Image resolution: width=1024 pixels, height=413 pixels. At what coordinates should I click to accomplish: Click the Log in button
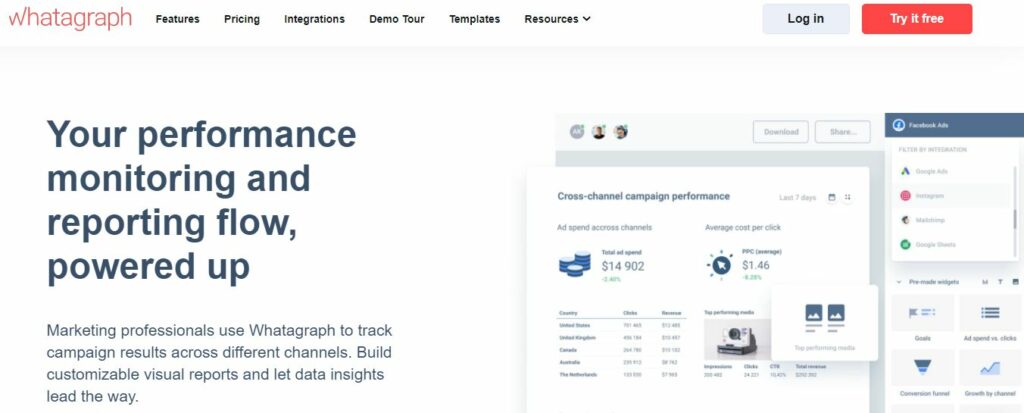[806, 19]
